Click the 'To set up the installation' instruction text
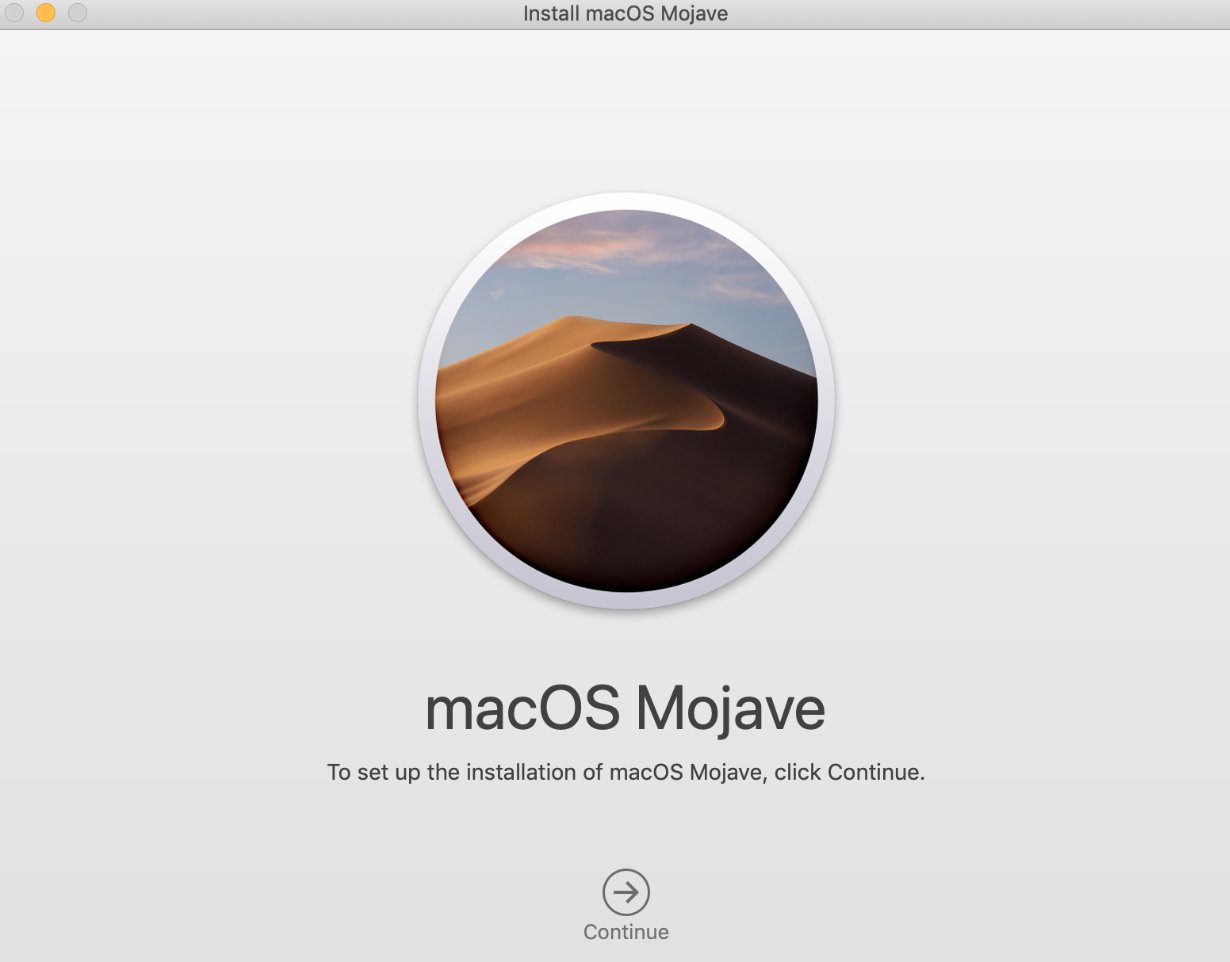The image size is (1230, 962). pyautogui.click(x=626, y=773)
